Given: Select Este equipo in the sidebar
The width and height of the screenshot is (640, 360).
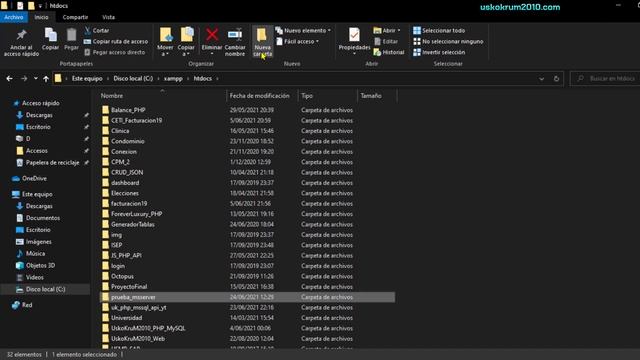Looking at the screenshot, I should pos(32,194).
